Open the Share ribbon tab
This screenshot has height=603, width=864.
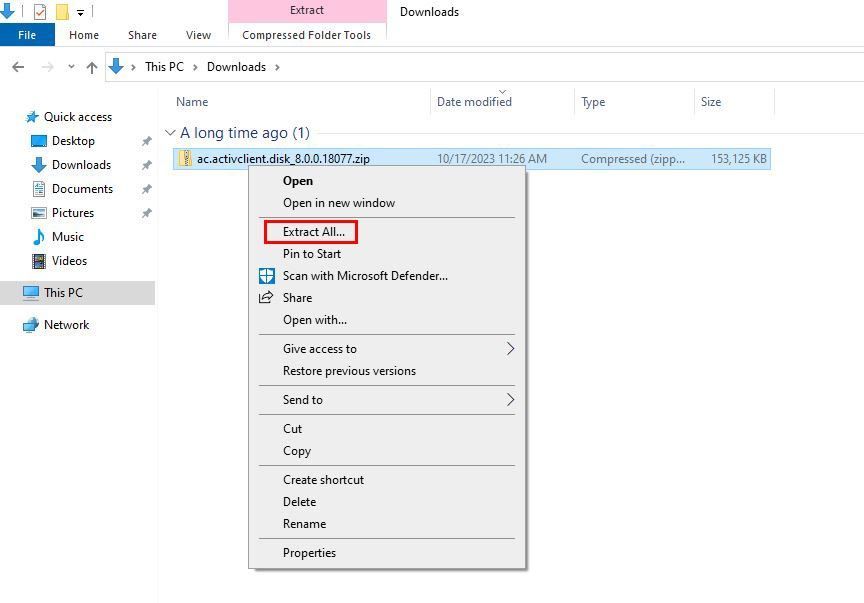(x=142, y=35)
